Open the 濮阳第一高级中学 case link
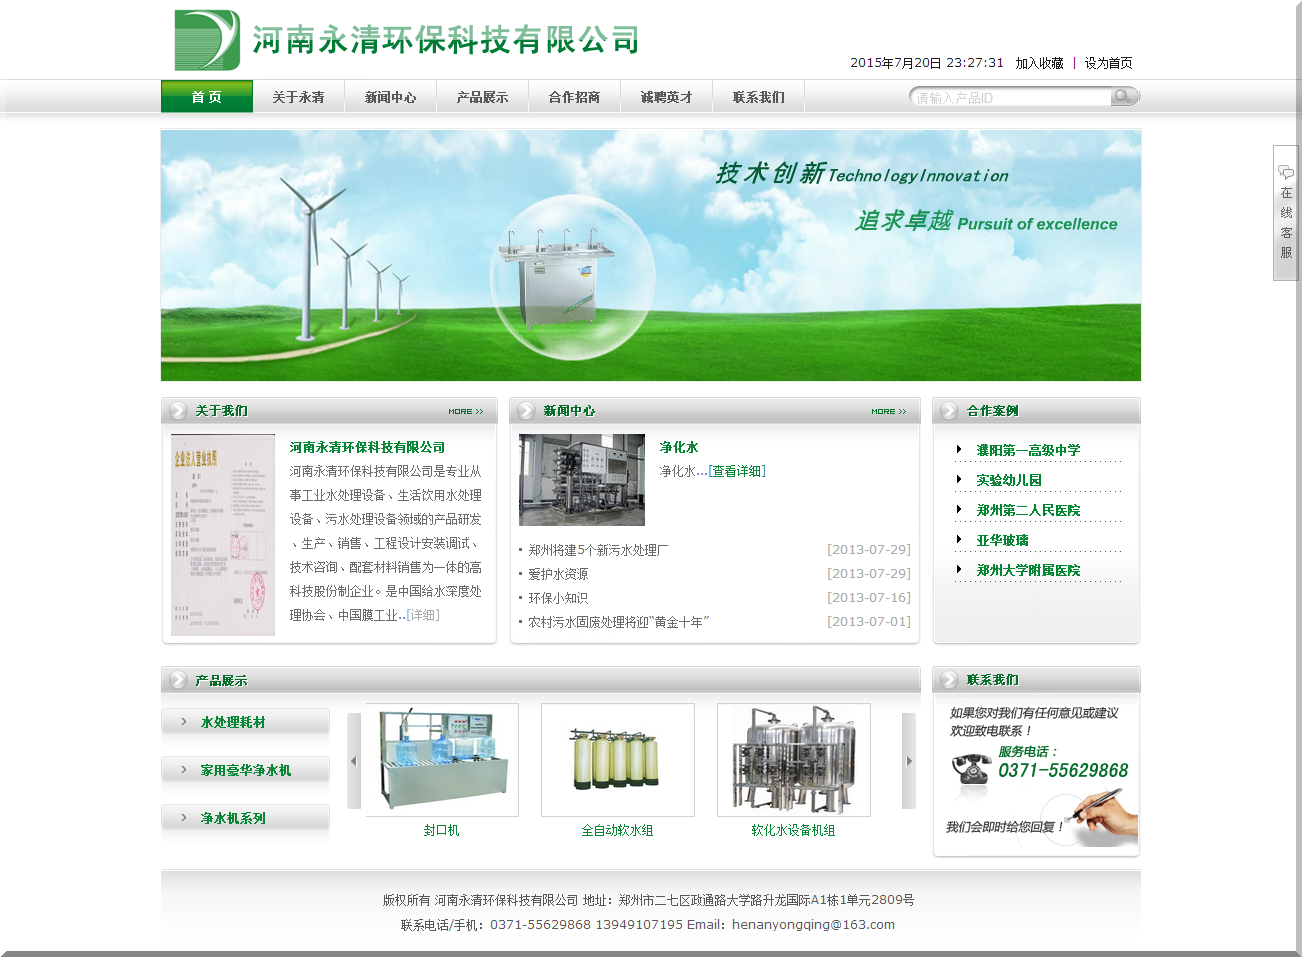 click(1028, 451)
